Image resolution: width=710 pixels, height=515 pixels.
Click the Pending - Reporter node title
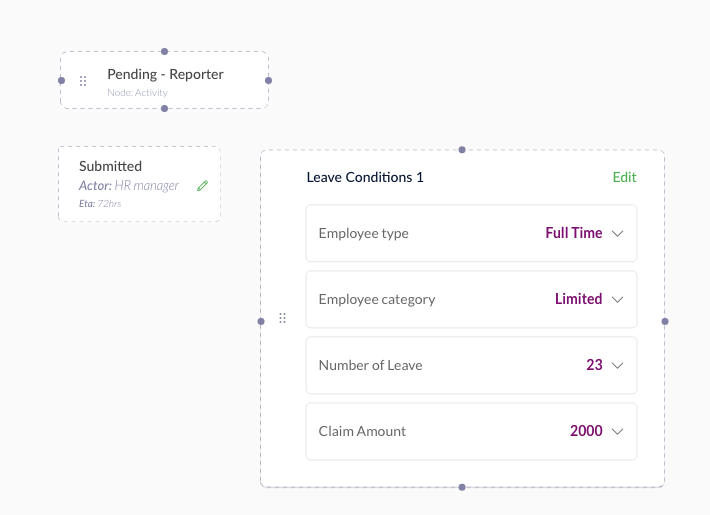(x=165, y=74)
